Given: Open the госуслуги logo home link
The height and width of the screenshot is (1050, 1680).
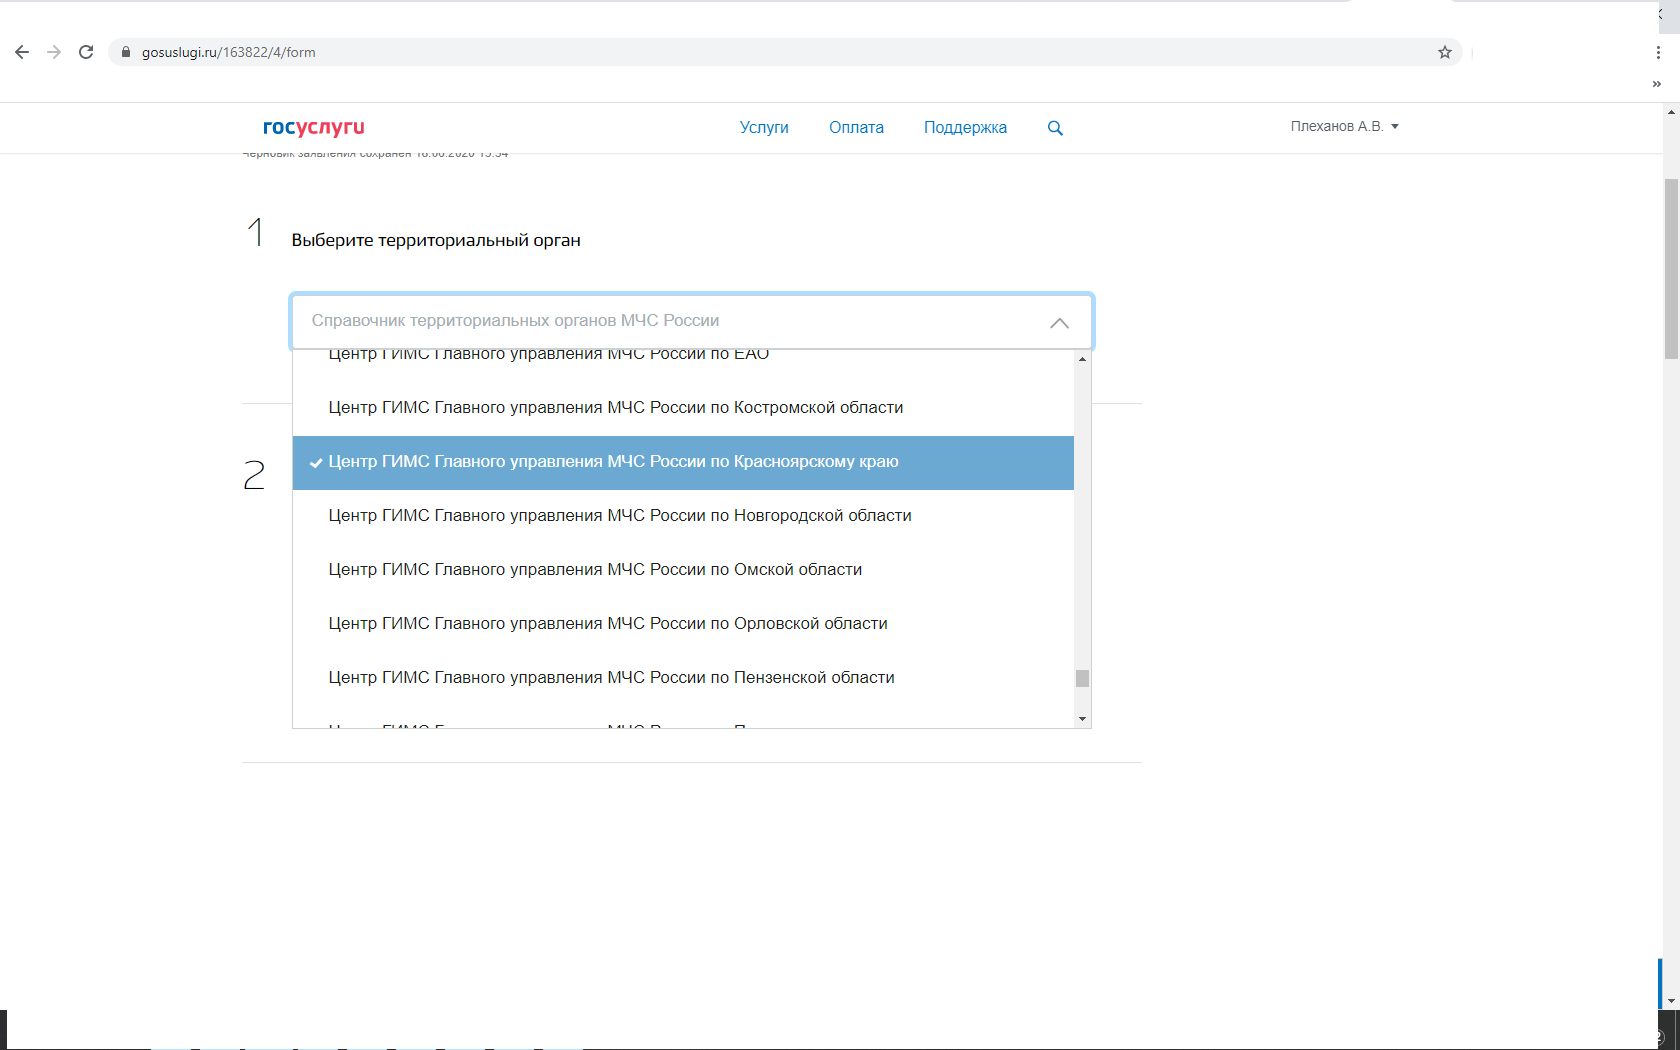Looking at the screenshot, I should pyautogui.click(x=314, y=127).
